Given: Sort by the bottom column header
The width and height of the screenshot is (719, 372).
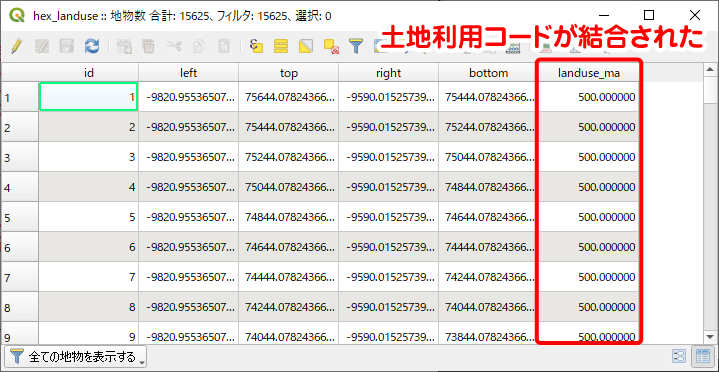Looking at the screenshot, I should 488,73.
